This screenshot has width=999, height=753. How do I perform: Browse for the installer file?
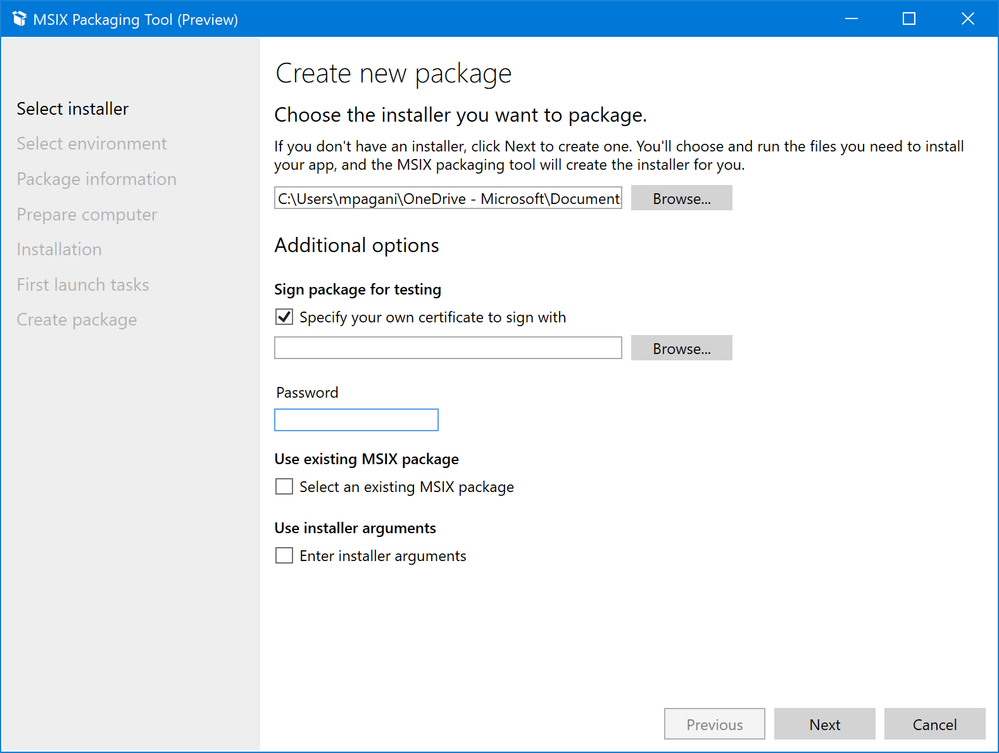coord(681,198)
